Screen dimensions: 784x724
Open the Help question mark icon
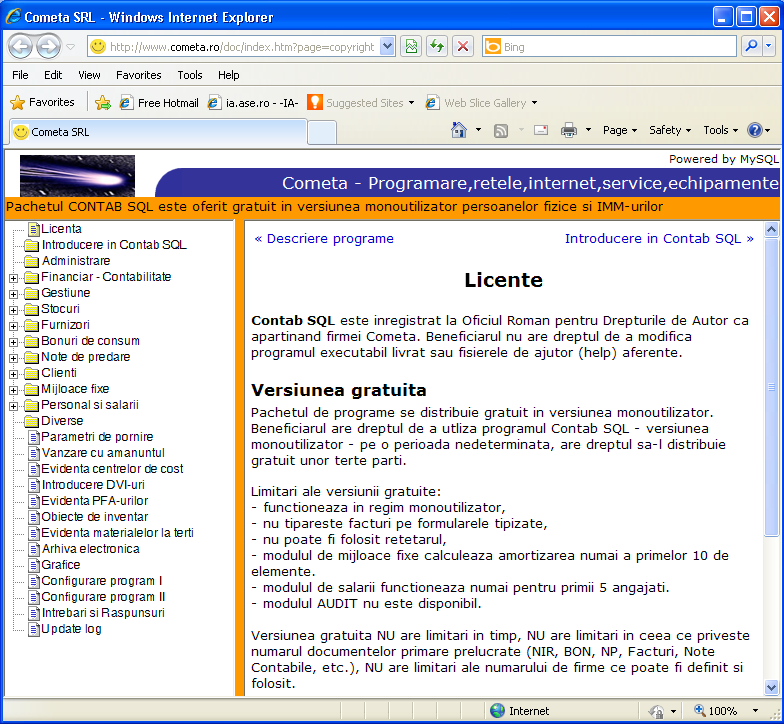click(x=754, y=130)
